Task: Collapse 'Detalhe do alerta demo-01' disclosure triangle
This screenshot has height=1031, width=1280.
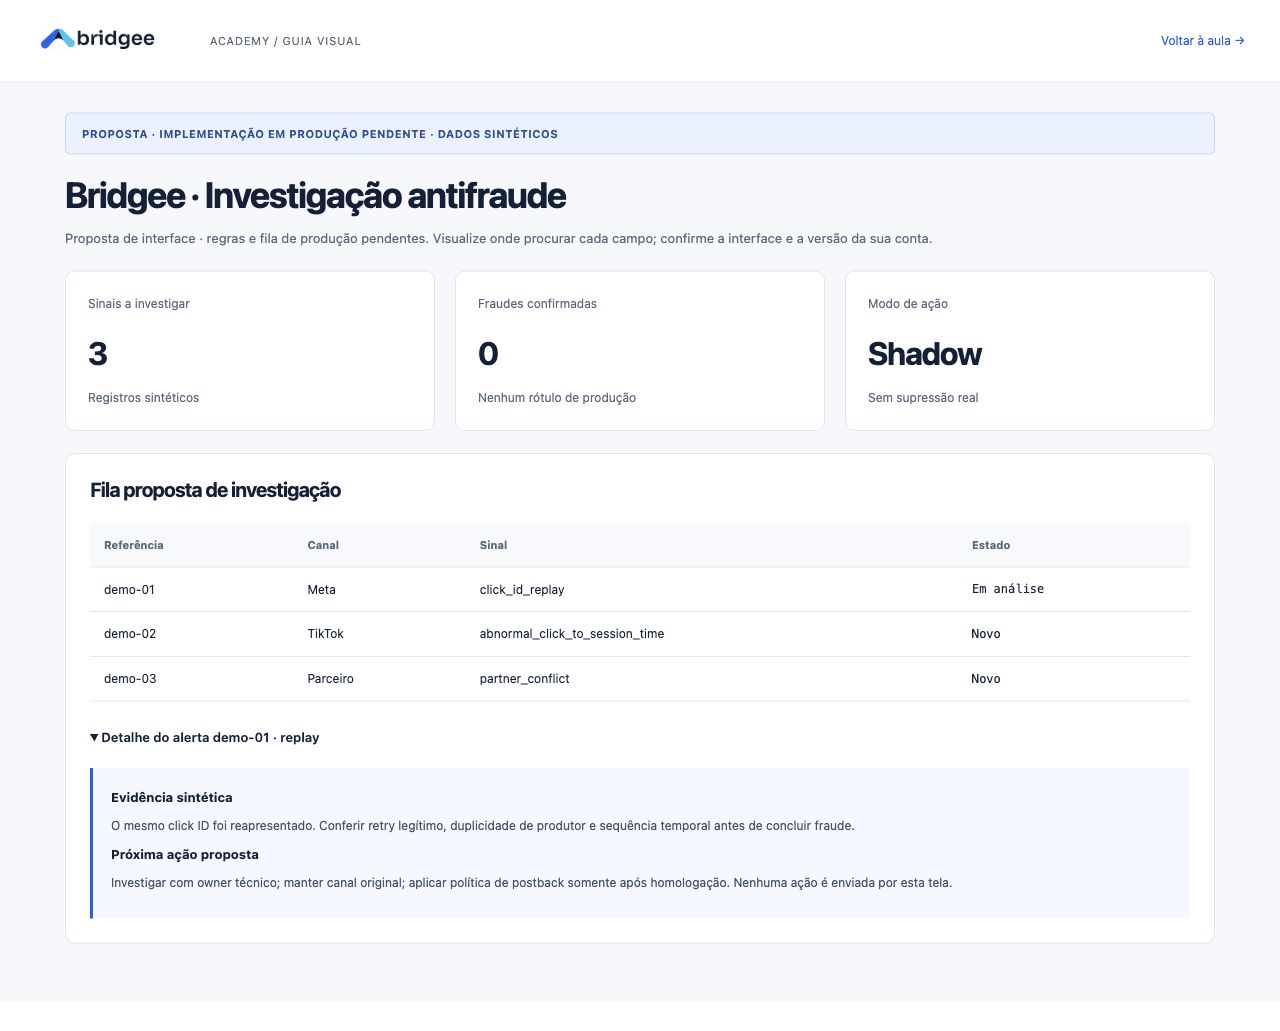Action: pyautogui.click(x=94, y=738)
